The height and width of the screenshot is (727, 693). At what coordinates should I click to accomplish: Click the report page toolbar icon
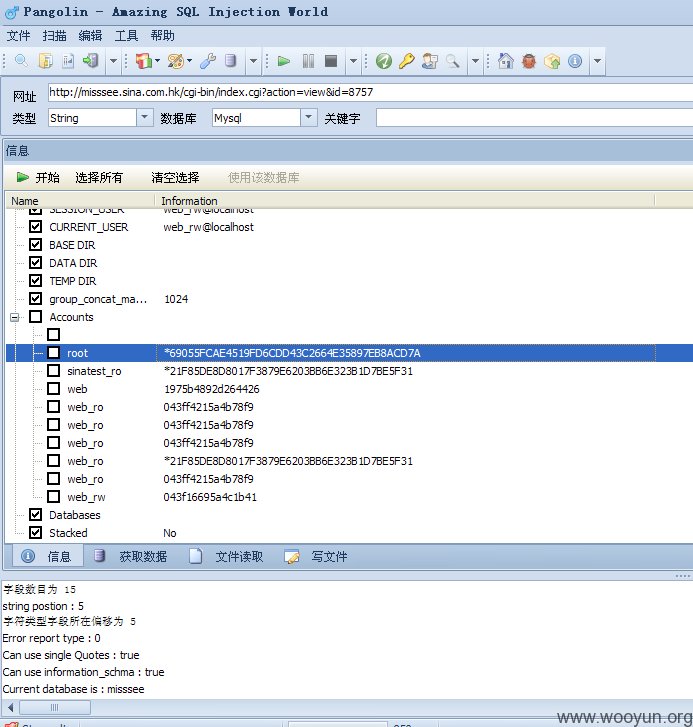pos(68,61)
